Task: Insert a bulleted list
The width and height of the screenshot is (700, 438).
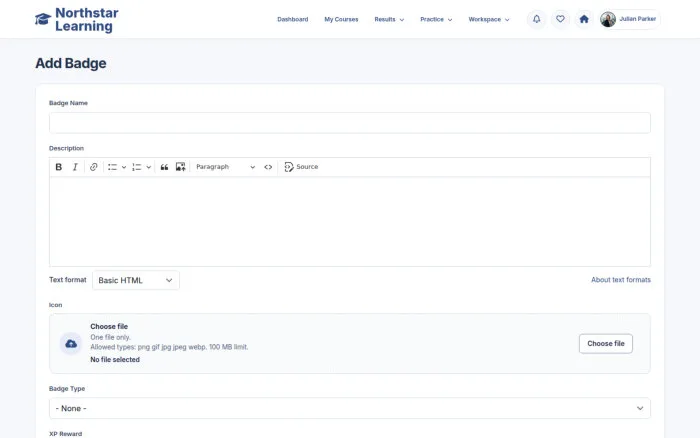Action: 112,167
